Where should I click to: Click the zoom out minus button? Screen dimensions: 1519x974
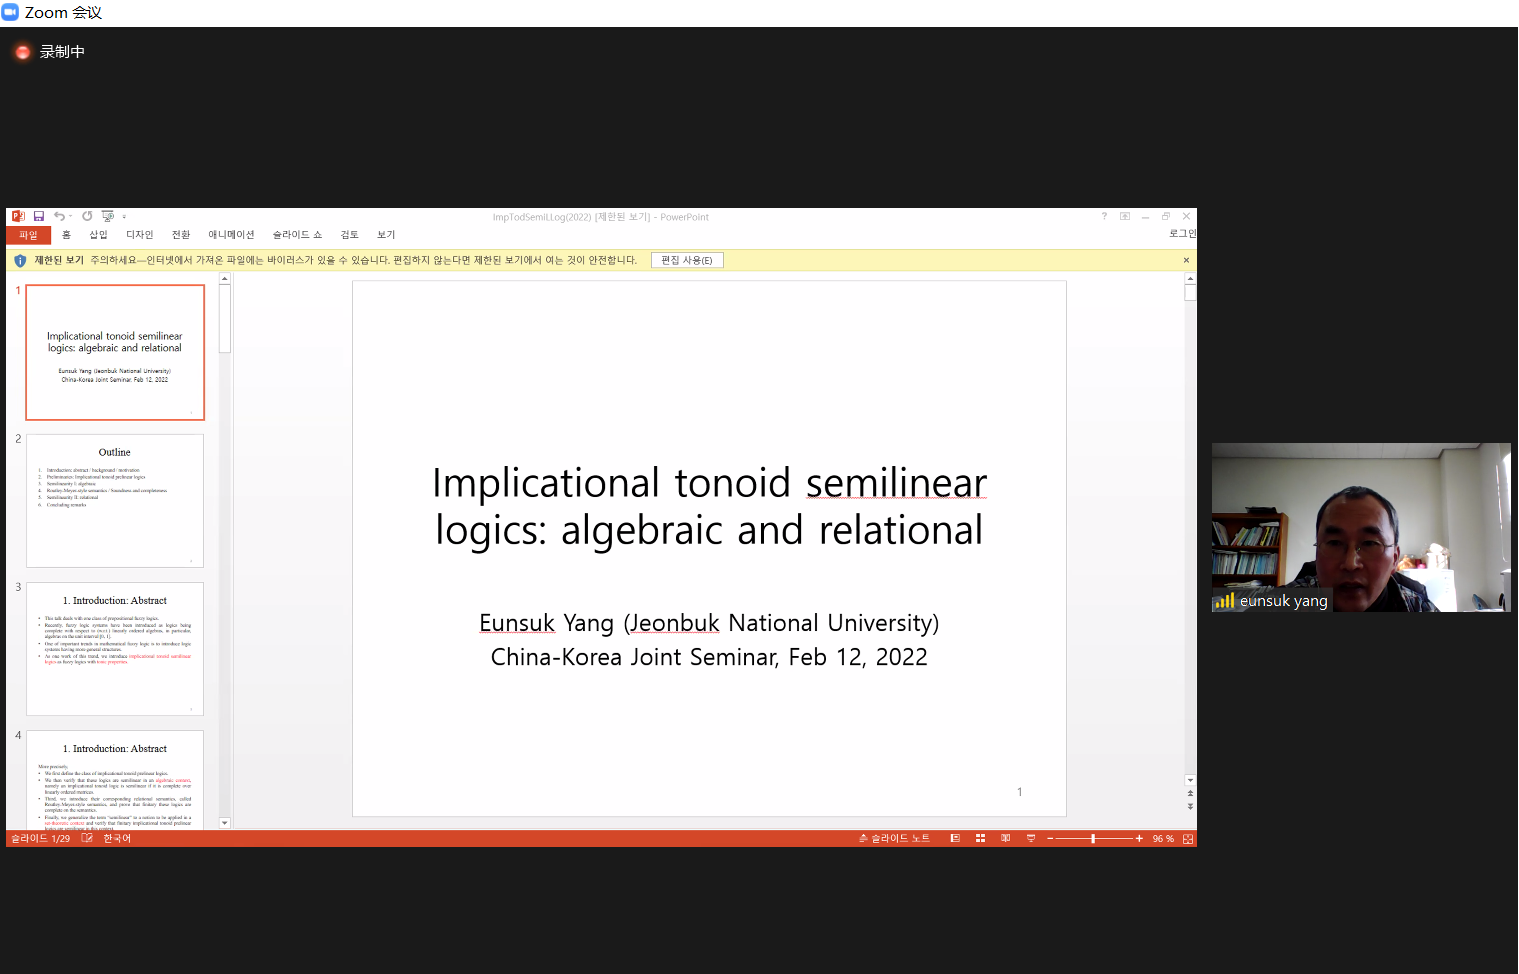click(1050, 839)
